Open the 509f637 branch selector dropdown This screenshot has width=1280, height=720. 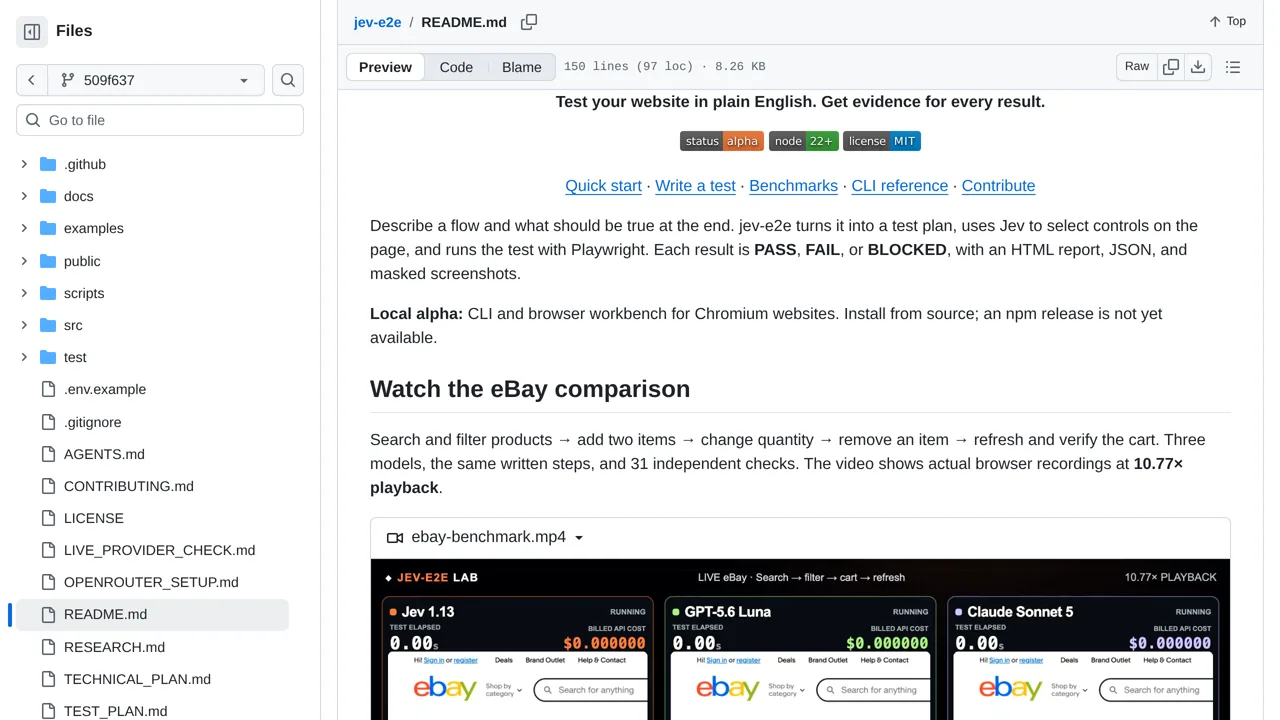[x=155, y=80]
